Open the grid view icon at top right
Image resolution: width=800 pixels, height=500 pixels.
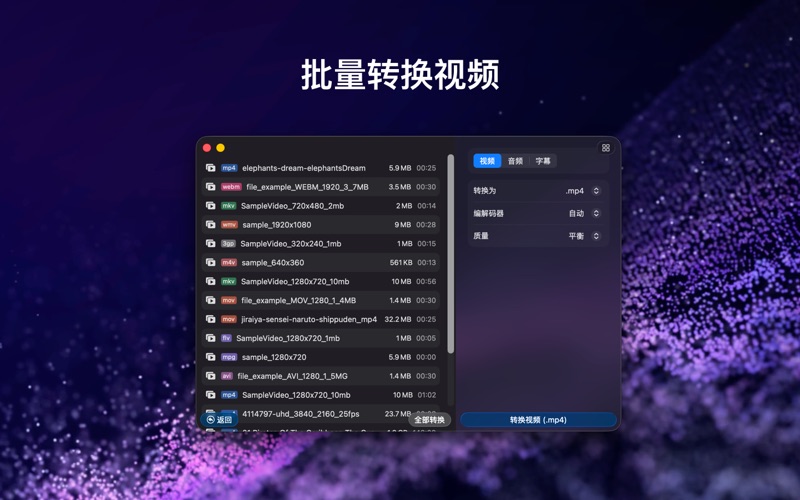click(x=606, y=148)
